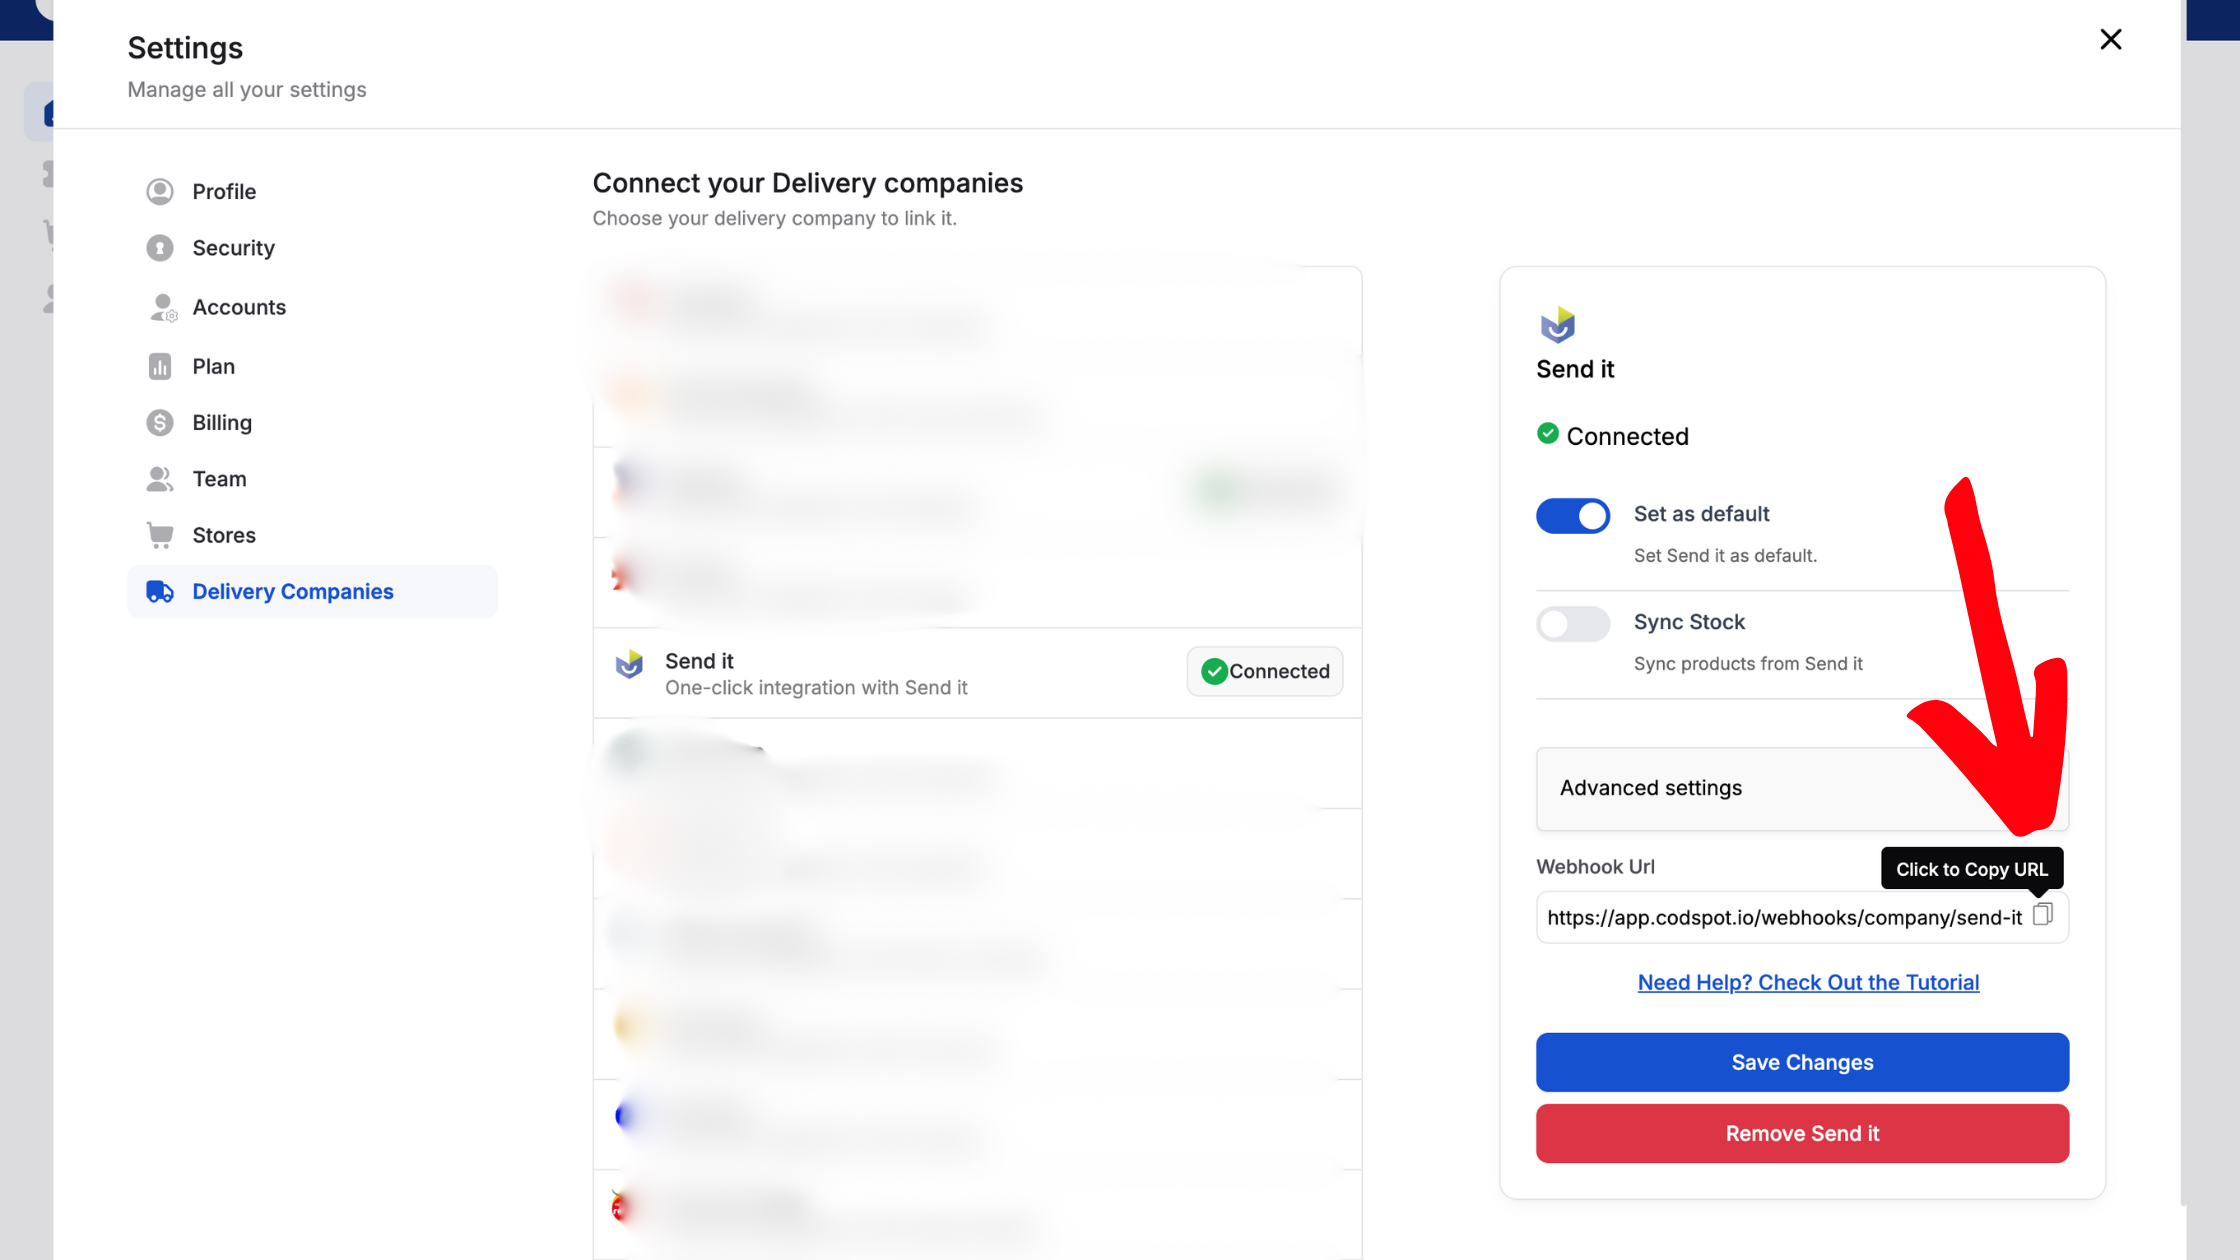
Task: Click the Connected badge on Send it row
Action: [1265, 671]
